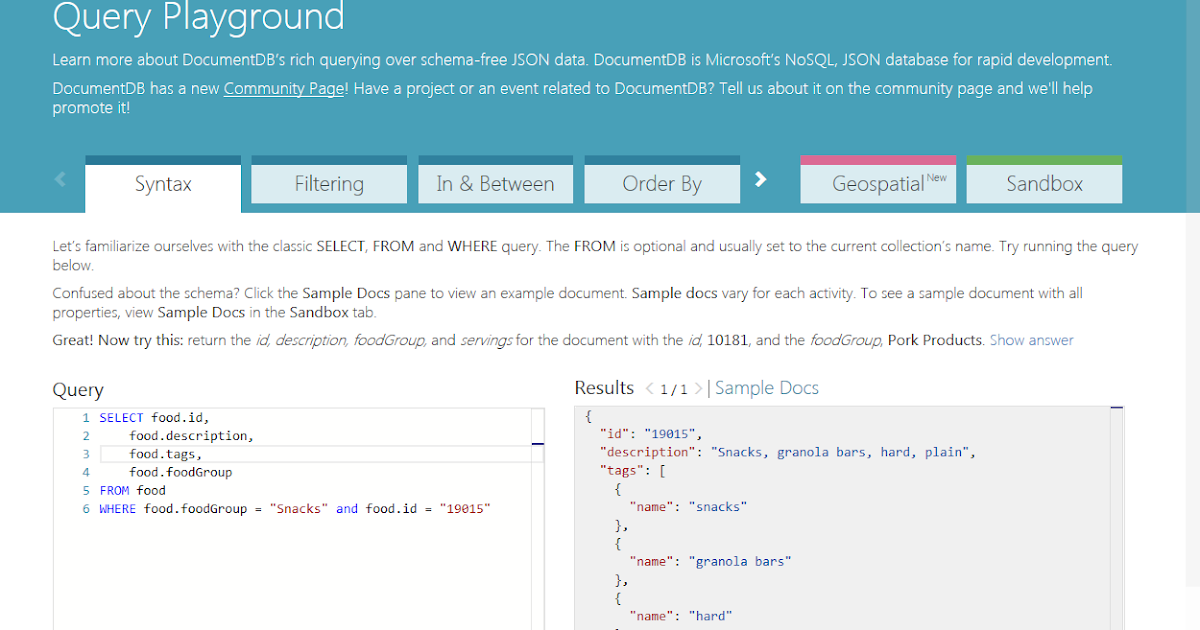Switch to the Sandbox tab

[x=1044, y=183]
